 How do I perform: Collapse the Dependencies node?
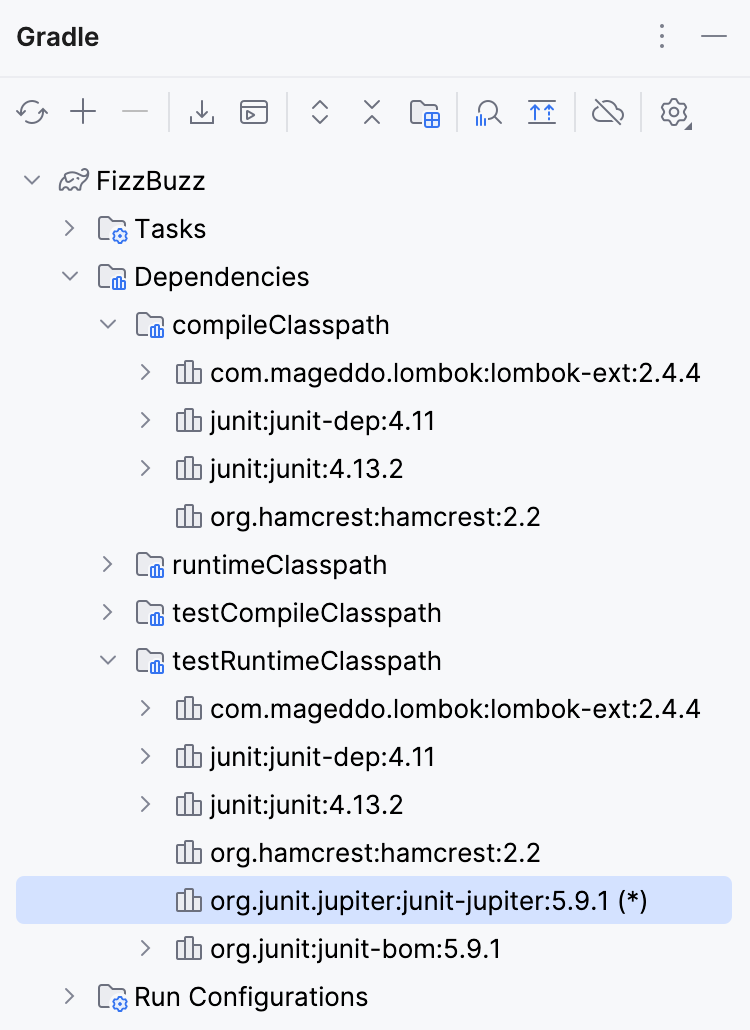tap(69, 276)
